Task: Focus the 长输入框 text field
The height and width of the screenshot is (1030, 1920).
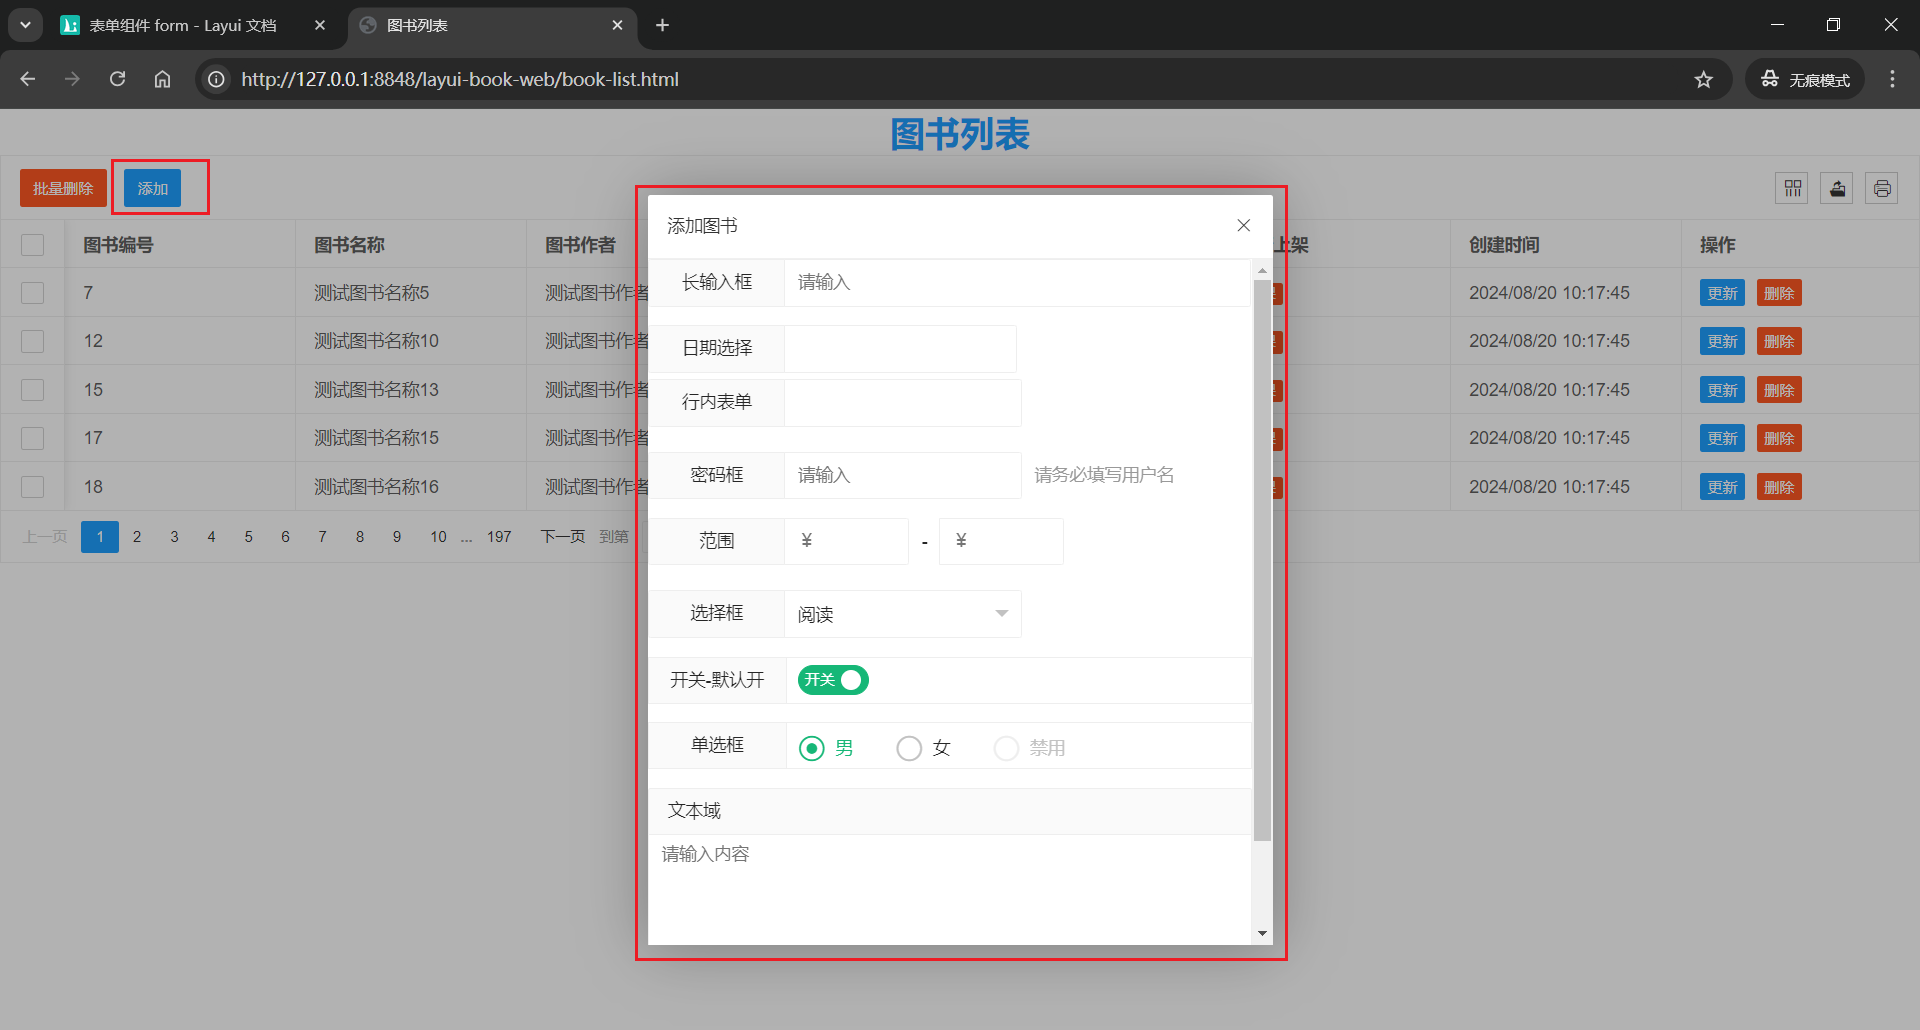Action: click(x=1017, y=283)
